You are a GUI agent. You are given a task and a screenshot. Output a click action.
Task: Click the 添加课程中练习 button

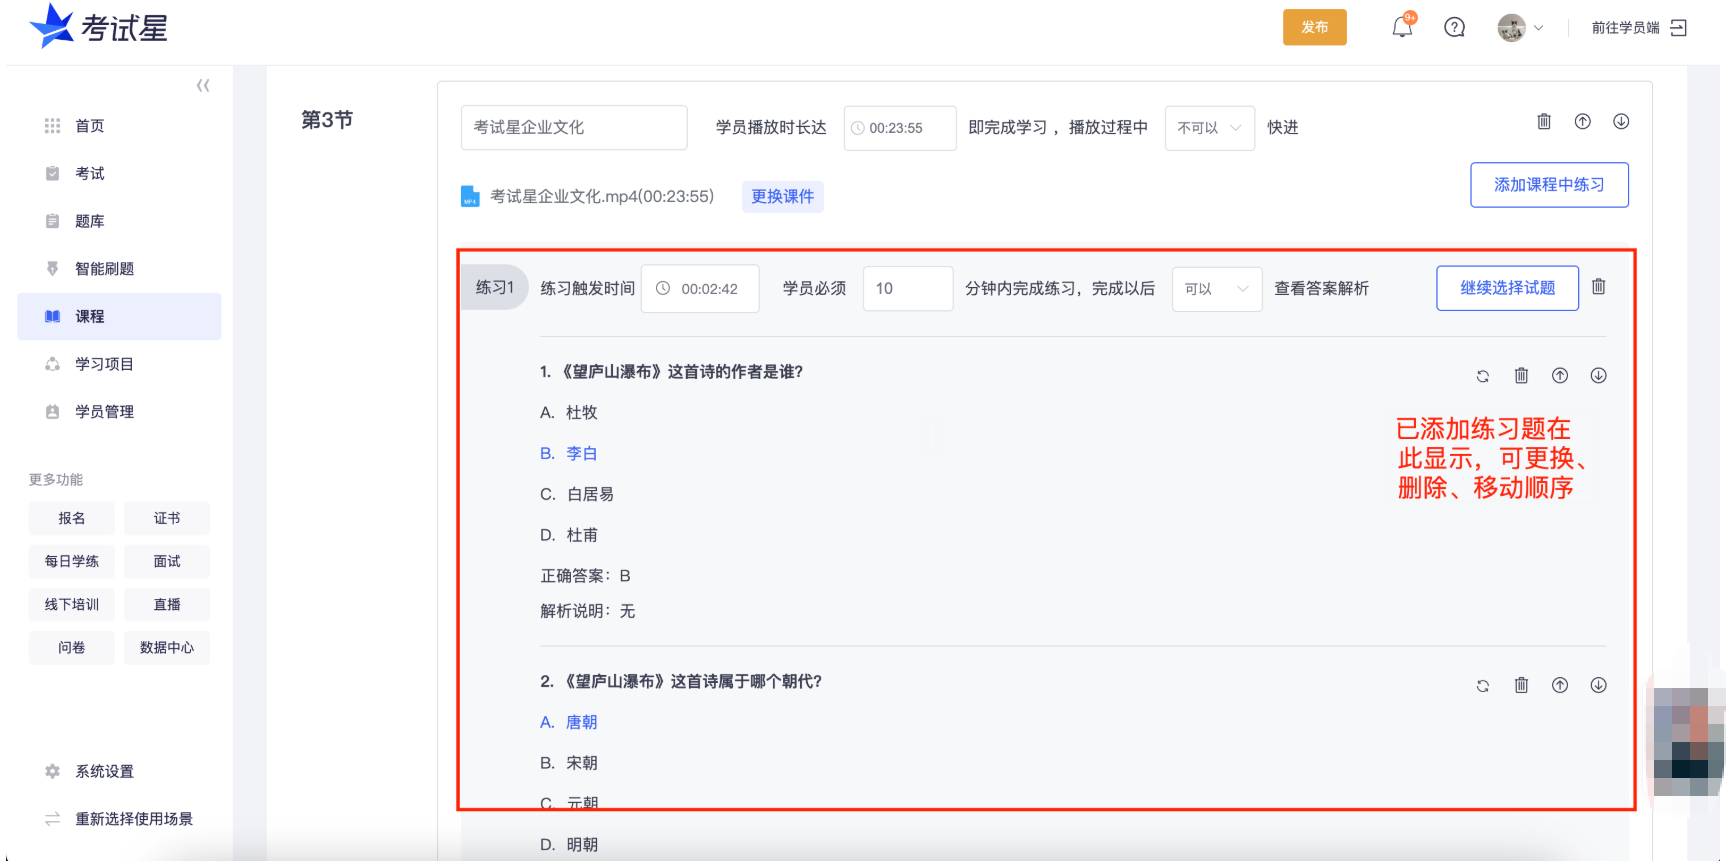1548,185
